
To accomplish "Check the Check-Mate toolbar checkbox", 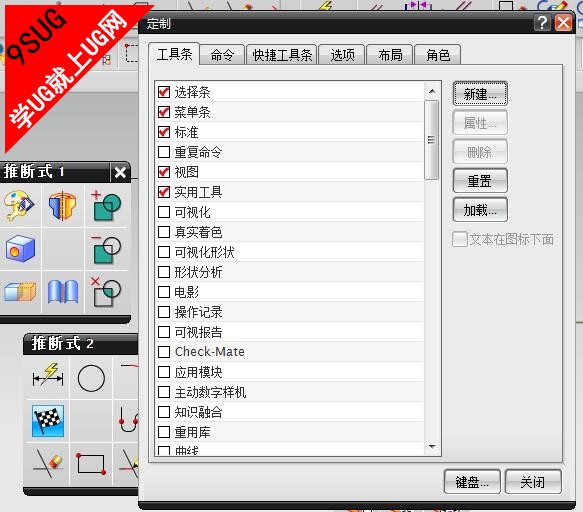I will click(x=164, y=352).
